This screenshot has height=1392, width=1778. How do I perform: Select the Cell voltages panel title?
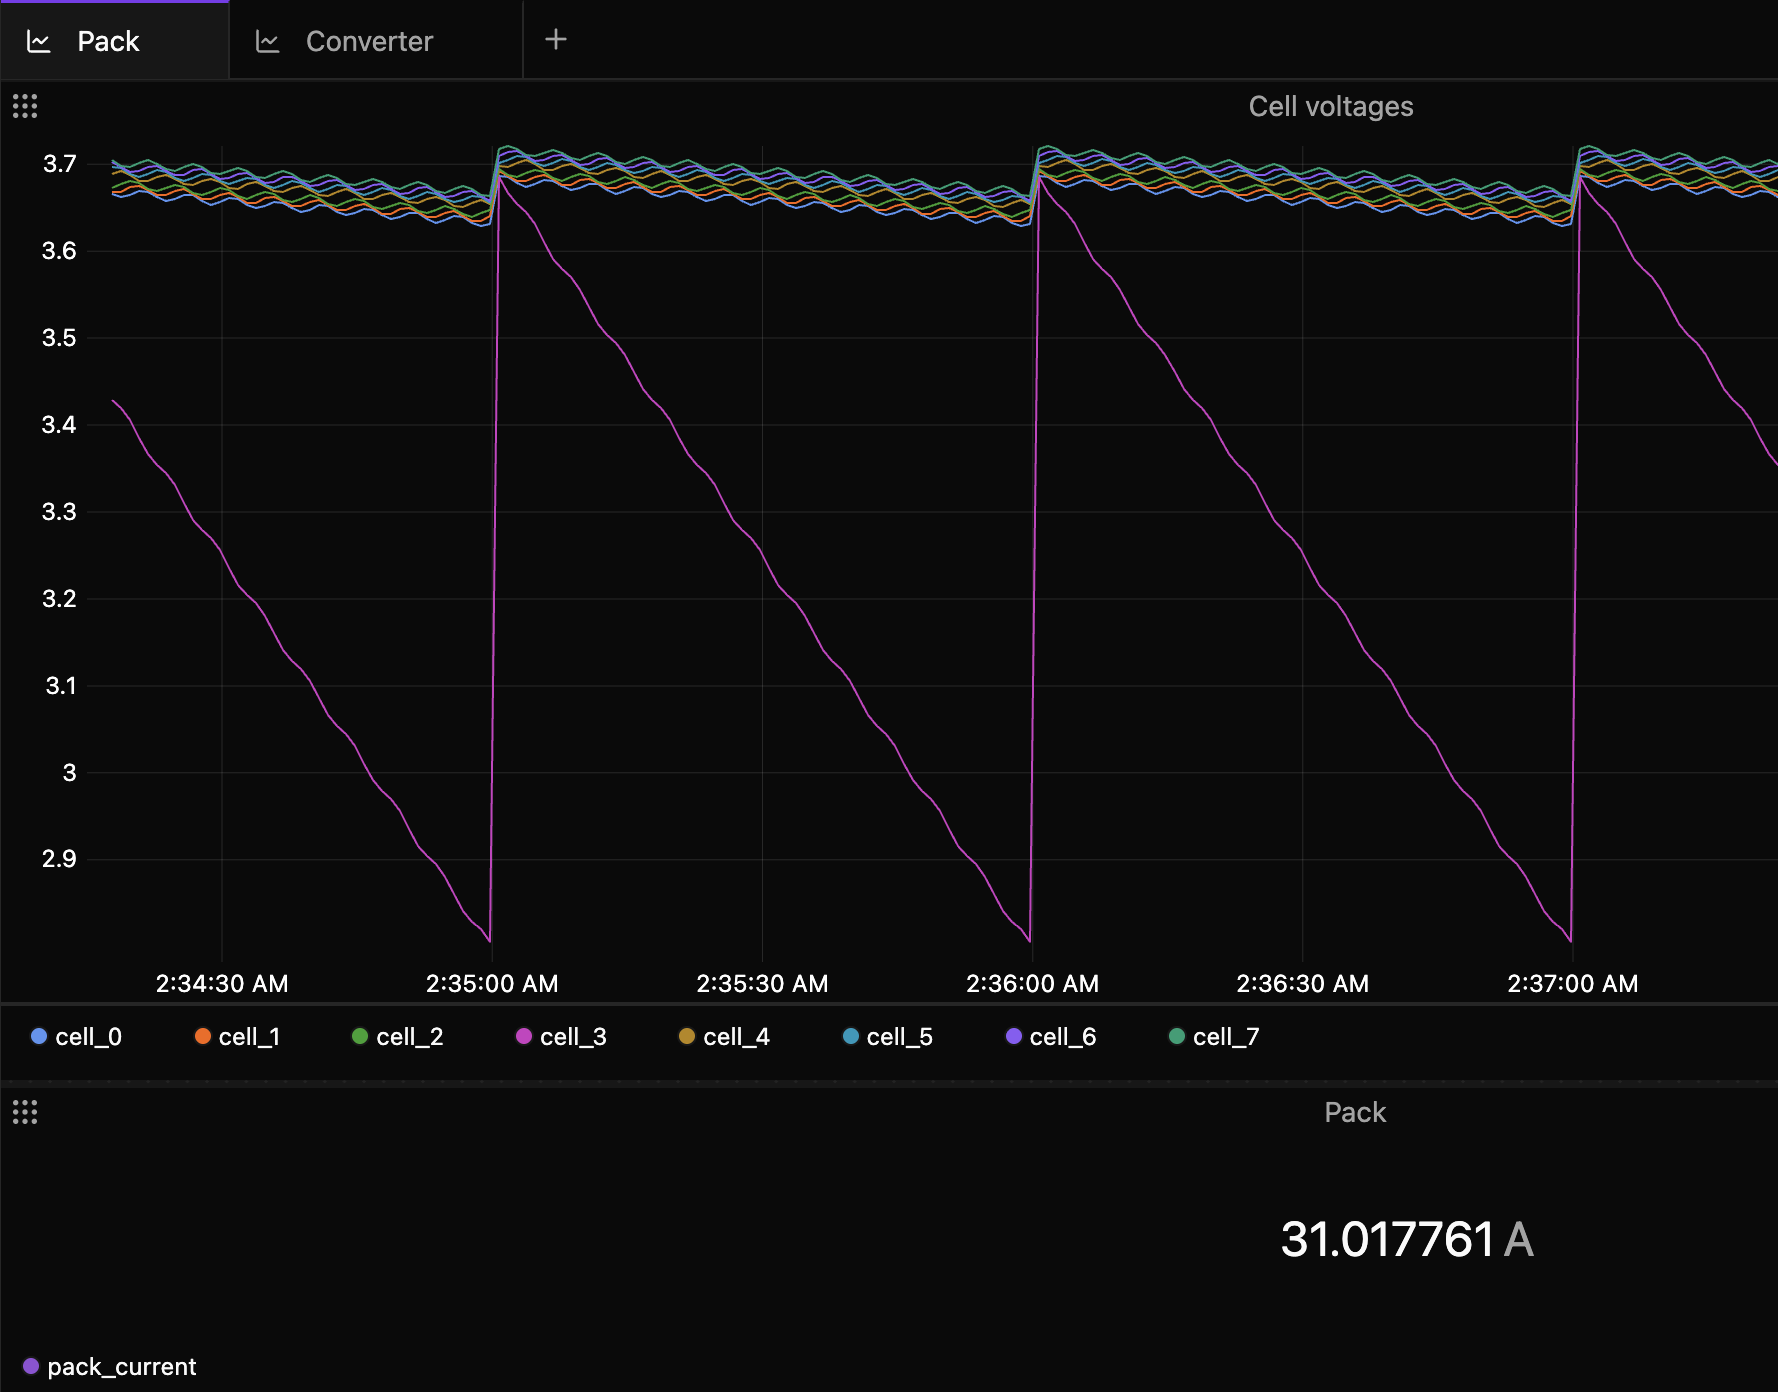pyautogui.click(x=1331, y=107)
